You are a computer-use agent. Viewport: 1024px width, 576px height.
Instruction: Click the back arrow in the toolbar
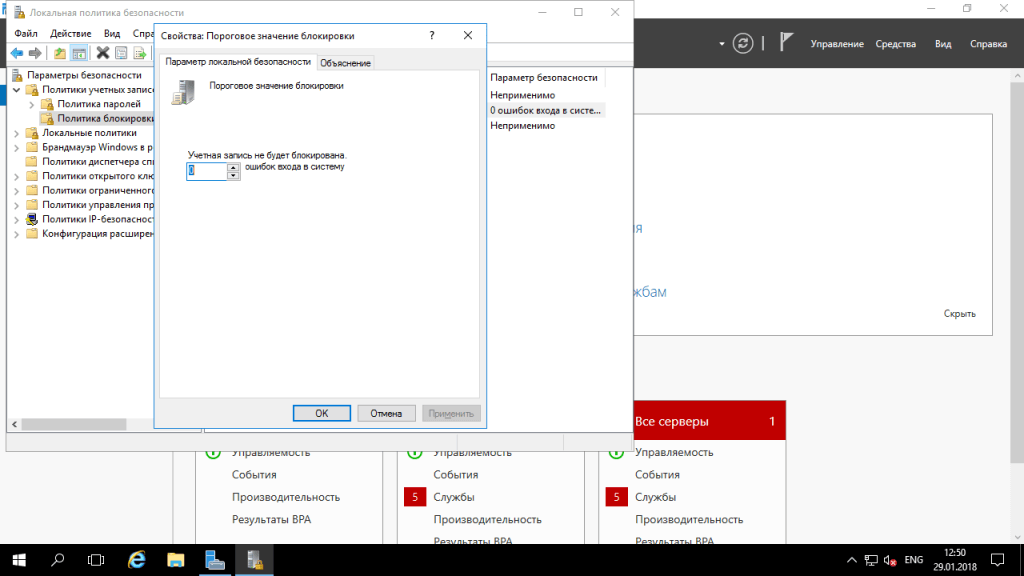click(x=17, y=53)
